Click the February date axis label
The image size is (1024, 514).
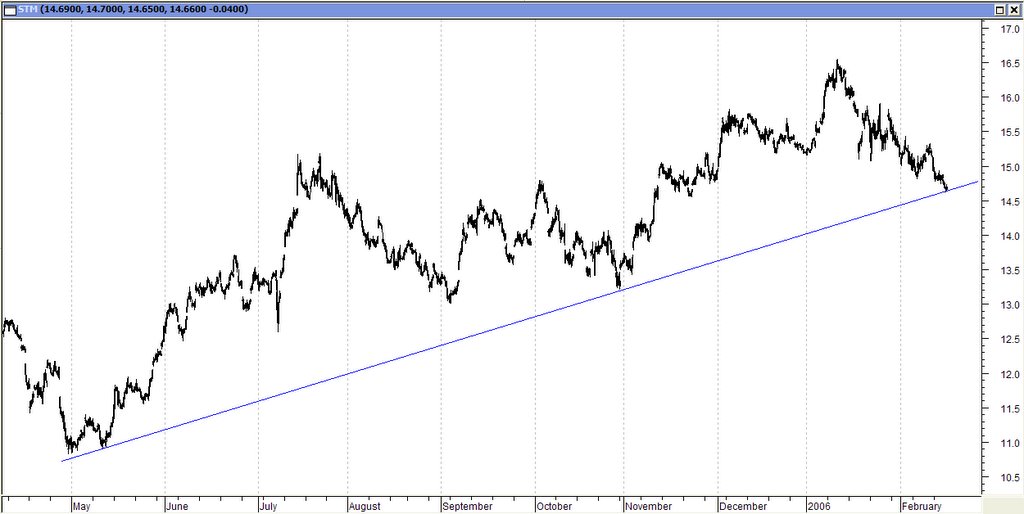pyautogui.click(x=922, y=506)
